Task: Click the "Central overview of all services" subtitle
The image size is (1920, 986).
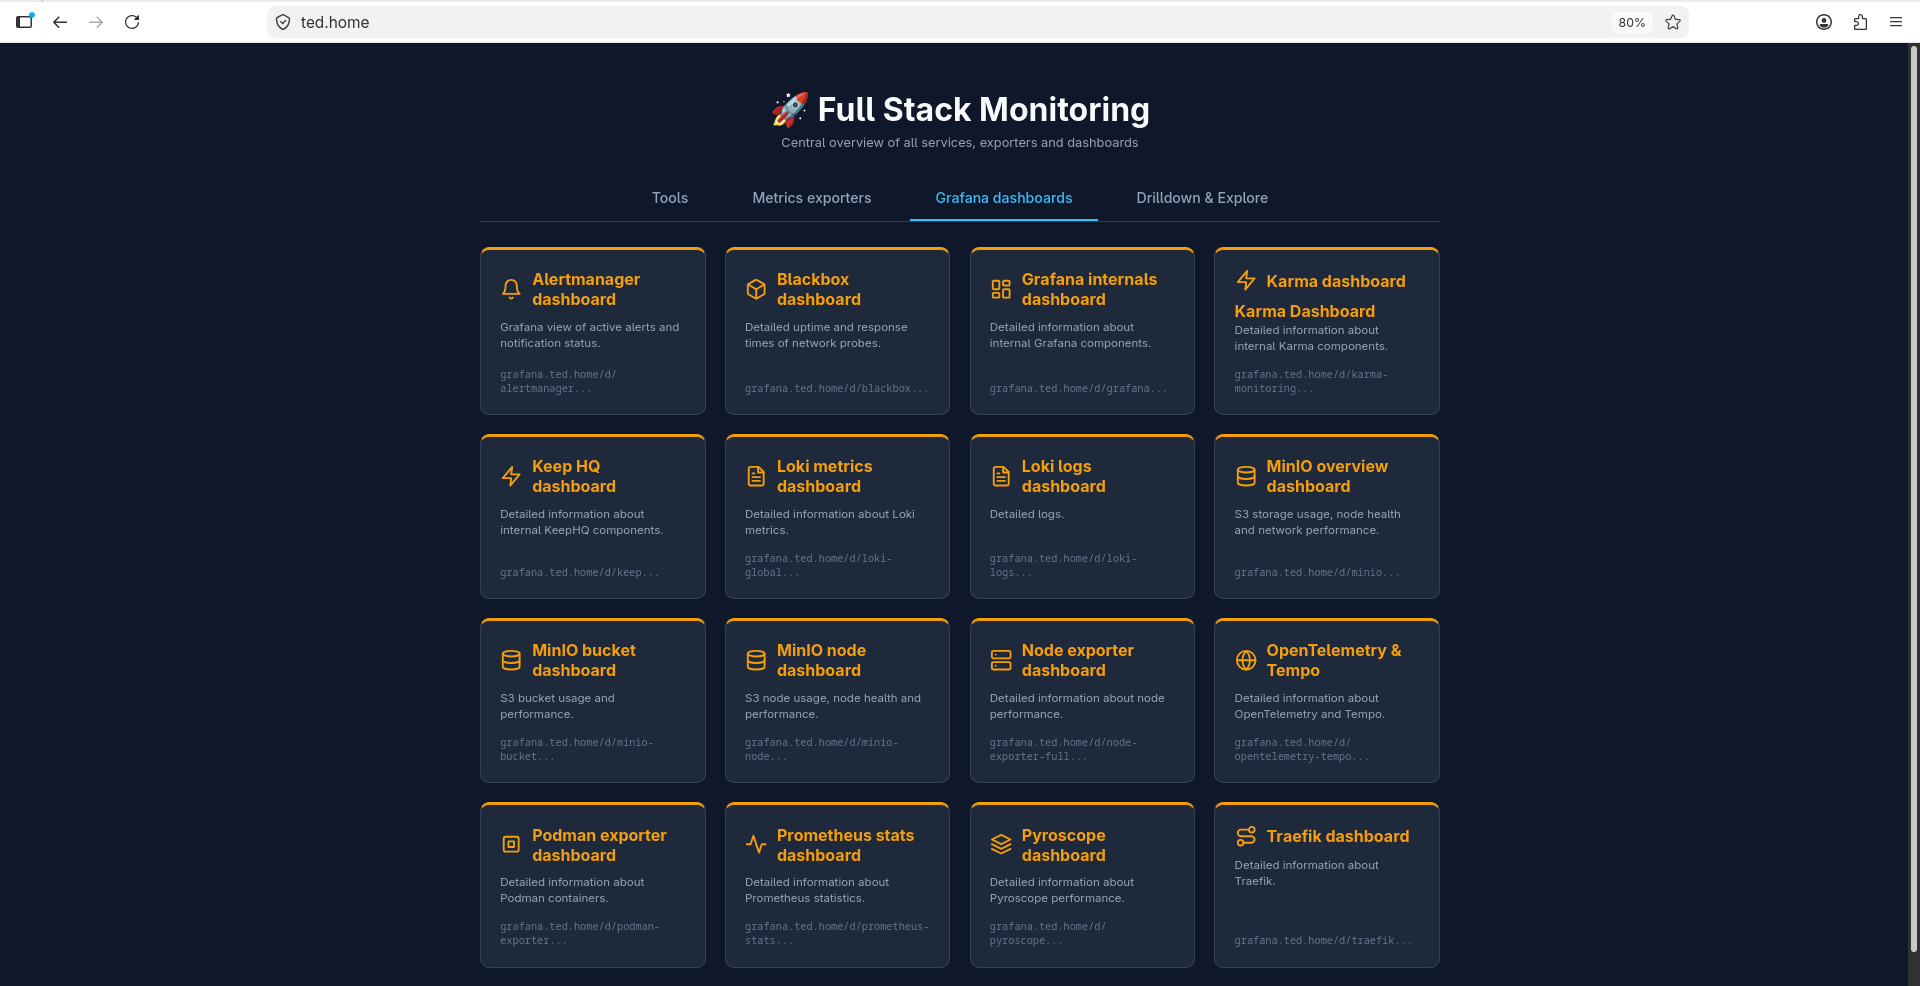Action: click(960, 143)
